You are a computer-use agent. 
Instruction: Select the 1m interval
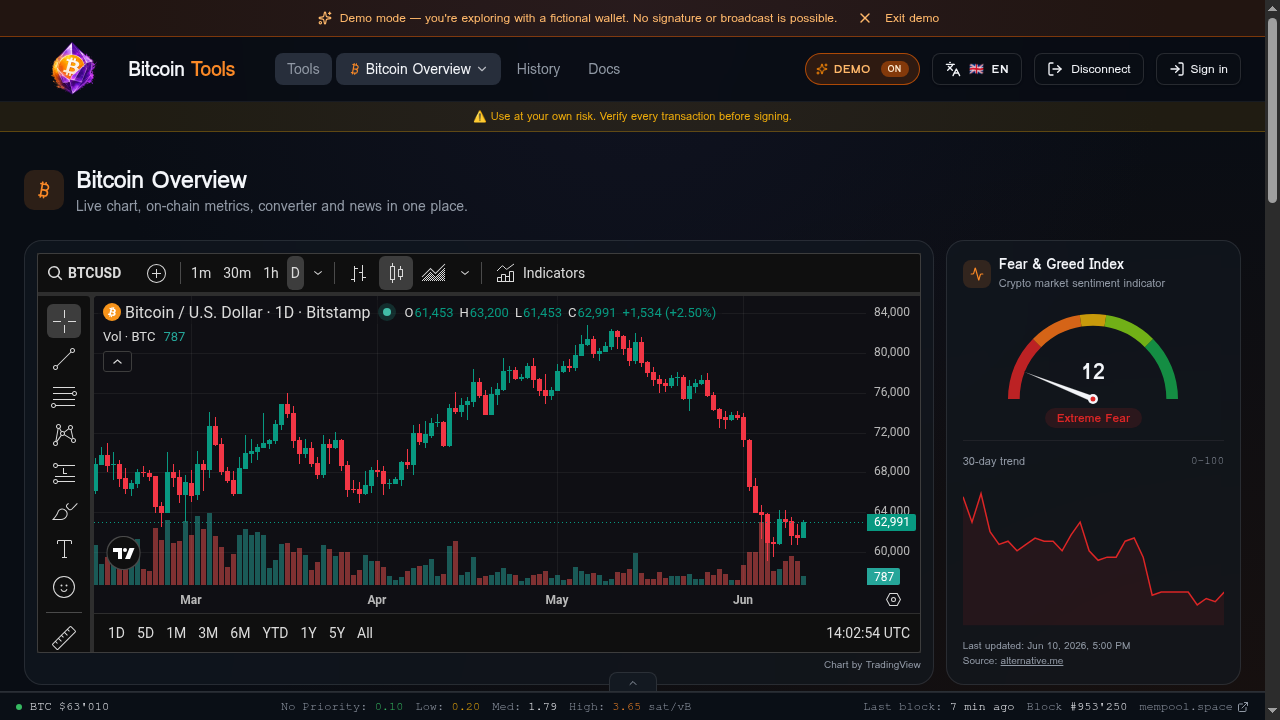point(201,273)
